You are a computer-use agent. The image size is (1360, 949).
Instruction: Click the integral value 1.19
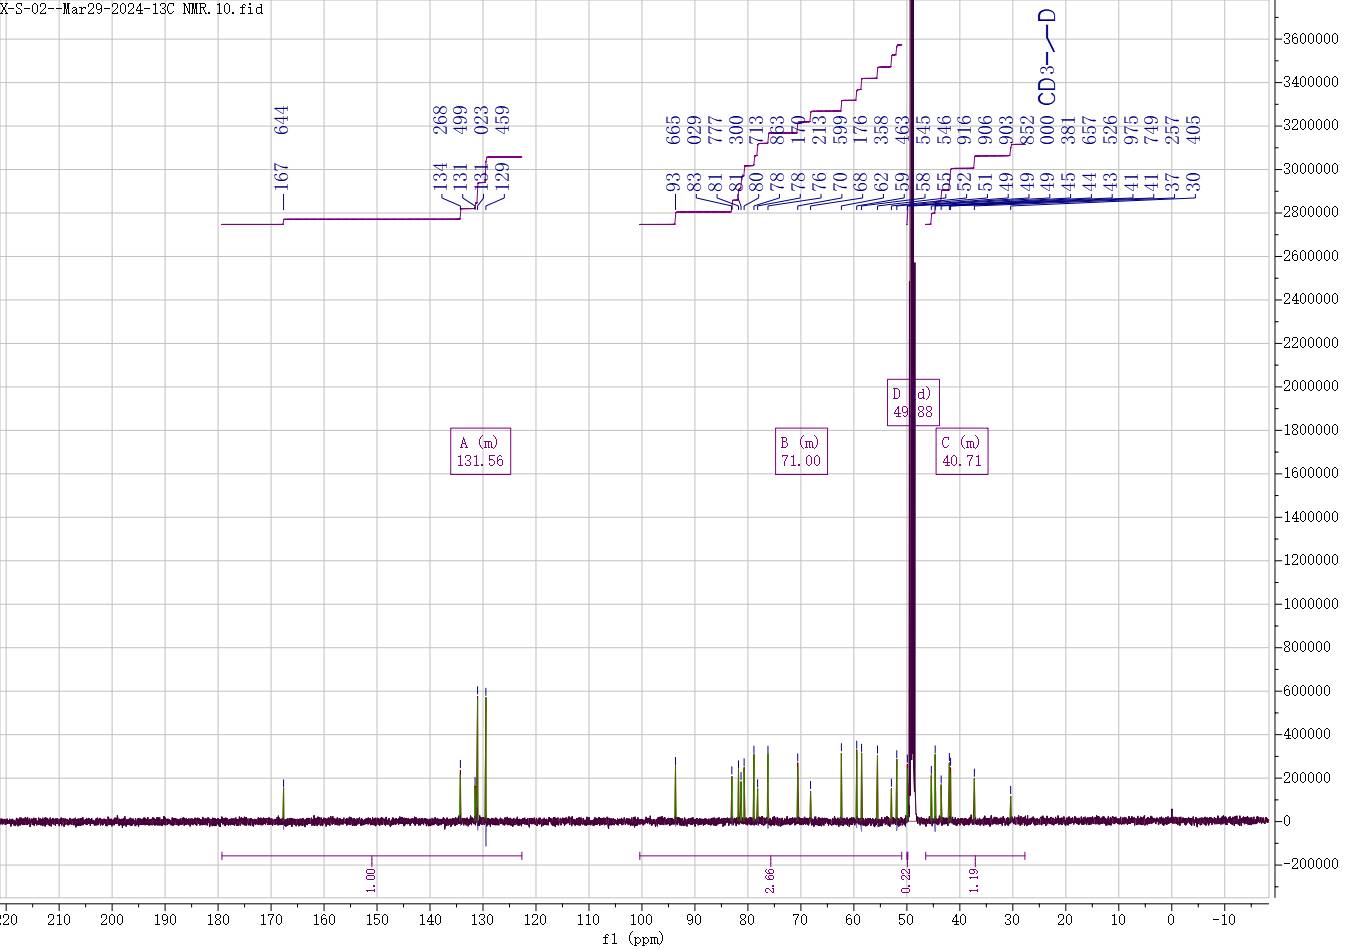coord(974,880)
